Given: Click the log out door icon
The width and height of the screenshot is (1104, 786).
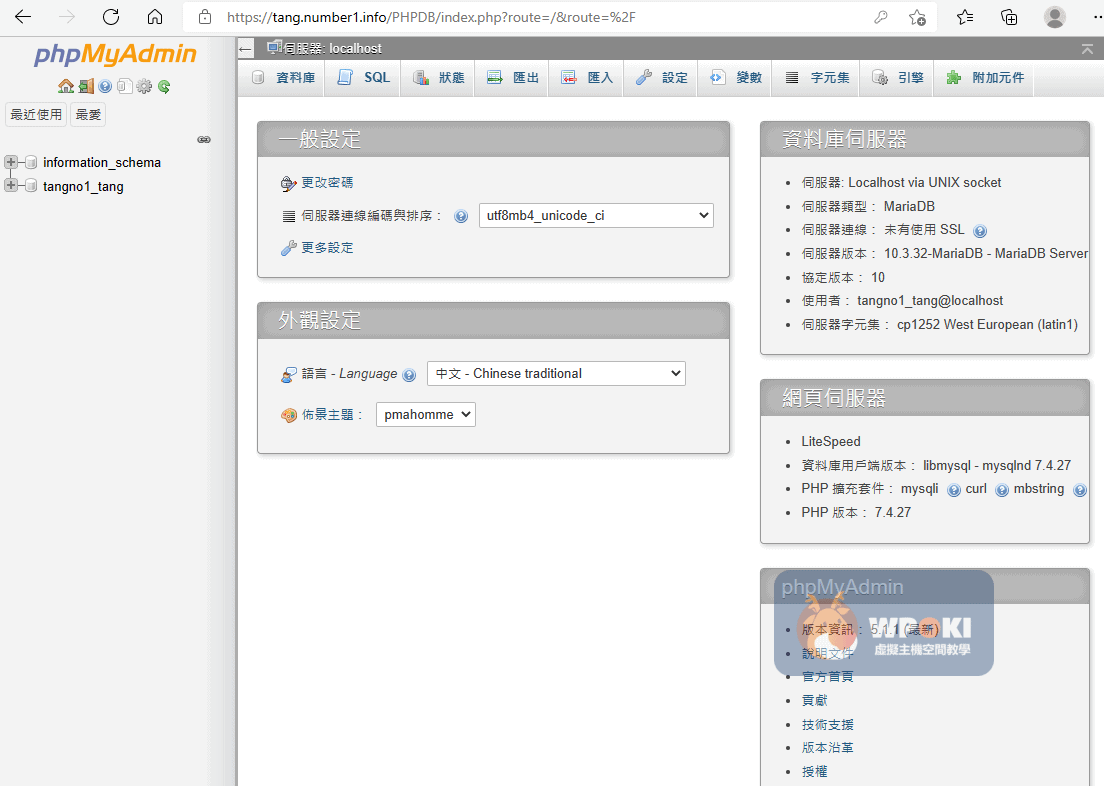Looking at the screenshot, I should tap(86, 87).
